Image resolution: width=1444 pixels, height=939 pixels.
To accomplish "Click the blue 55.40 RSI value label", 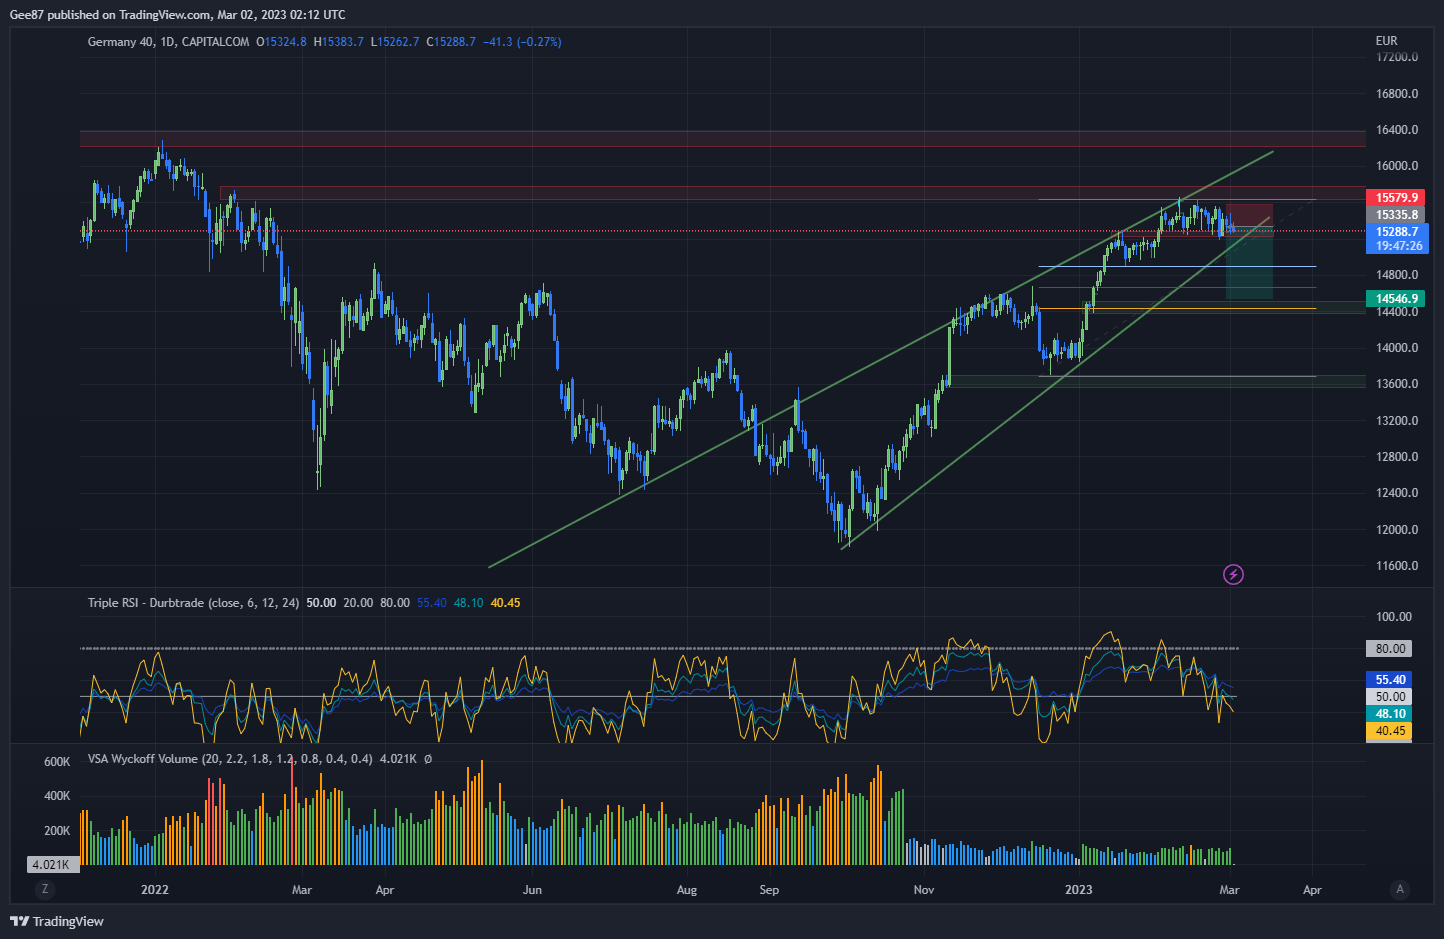I will (x=1390, y=680).
